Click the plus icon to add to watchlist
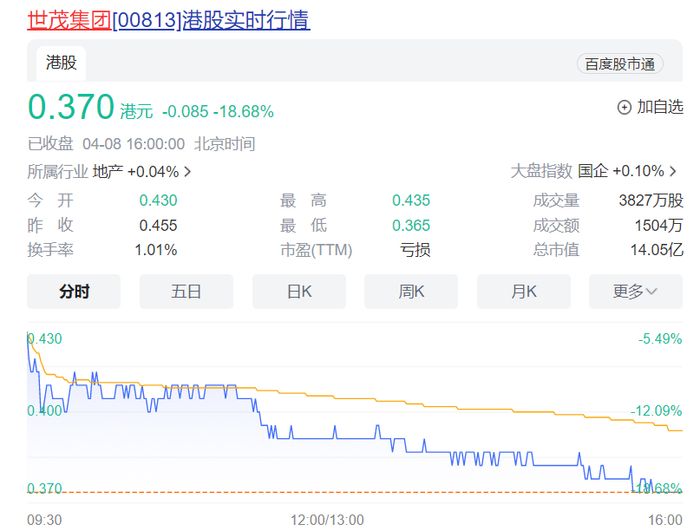Image resolution: width=700 pixels, height=532 pixels. [624, 108]
